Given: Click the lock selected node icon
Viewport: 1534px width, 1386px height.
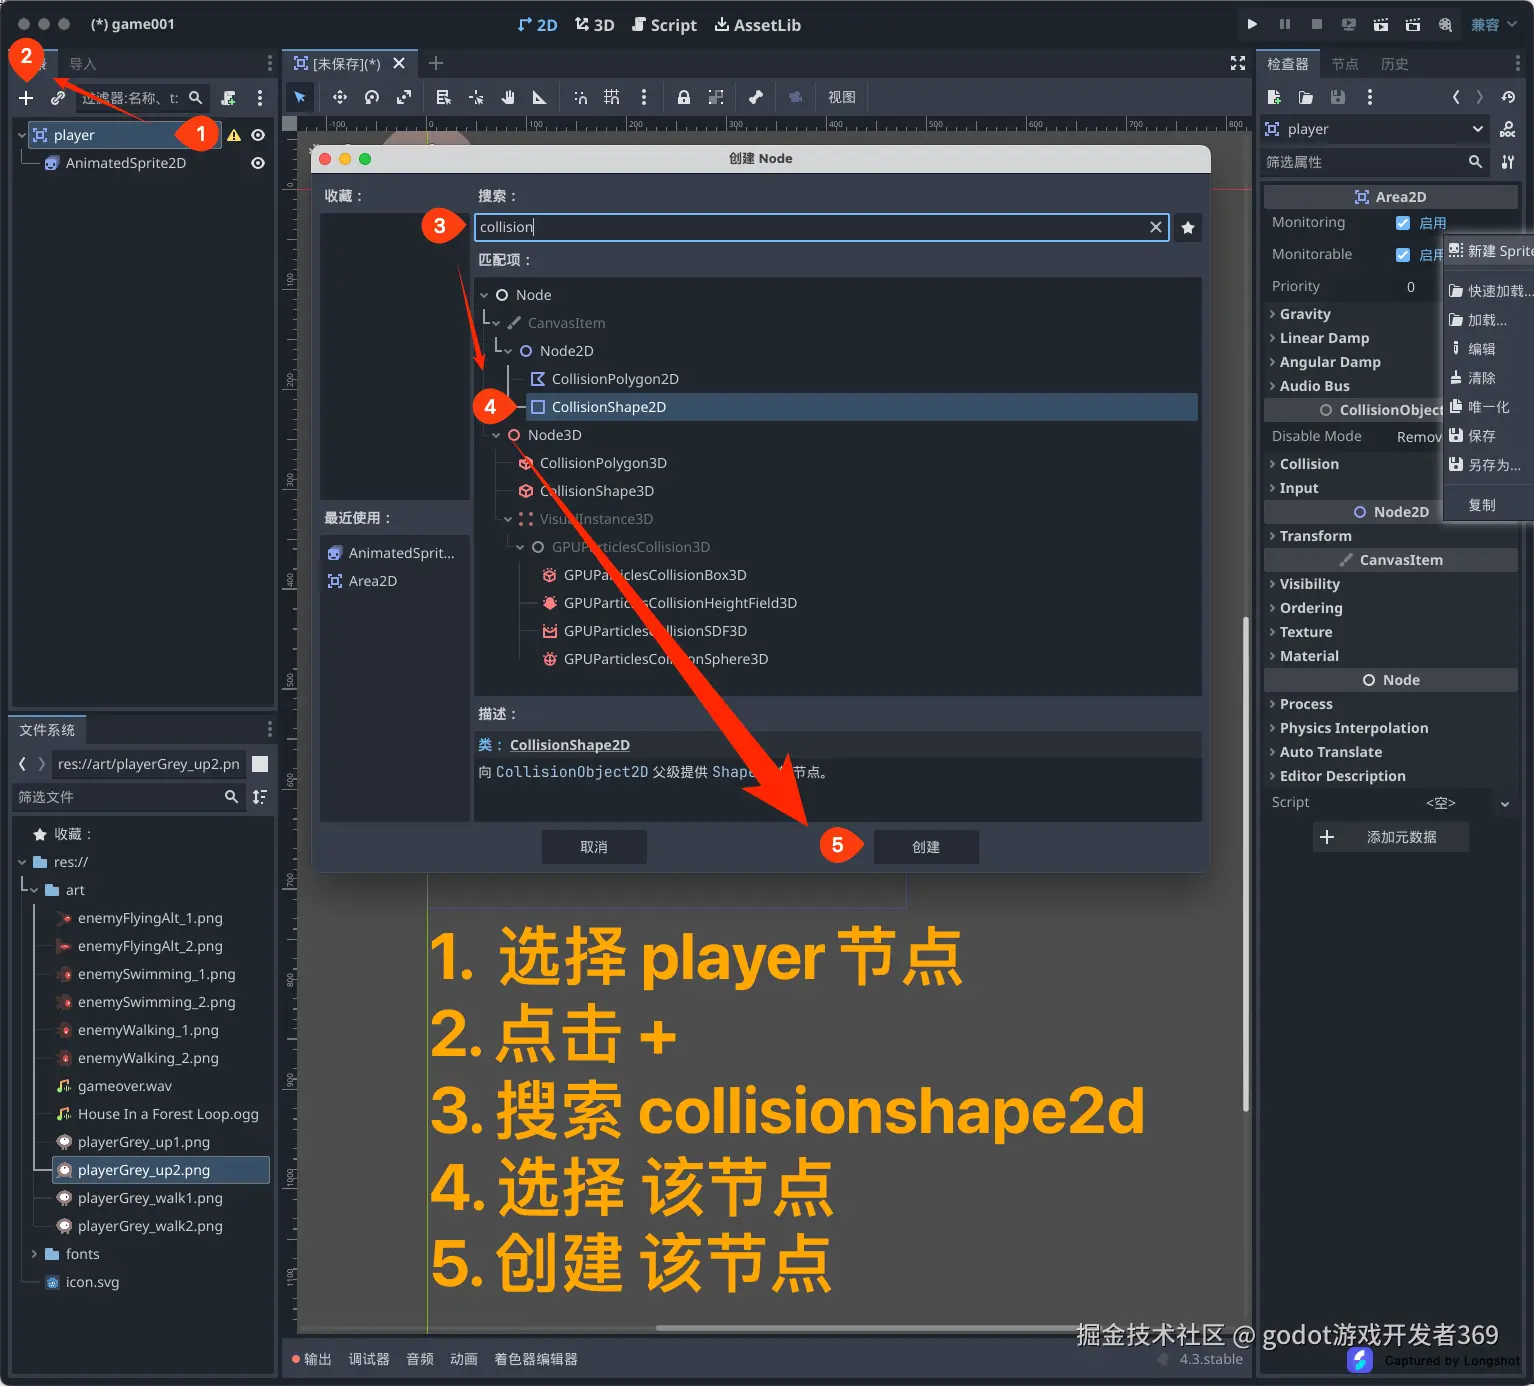Looking at the screenshot, I should (684, 97).
